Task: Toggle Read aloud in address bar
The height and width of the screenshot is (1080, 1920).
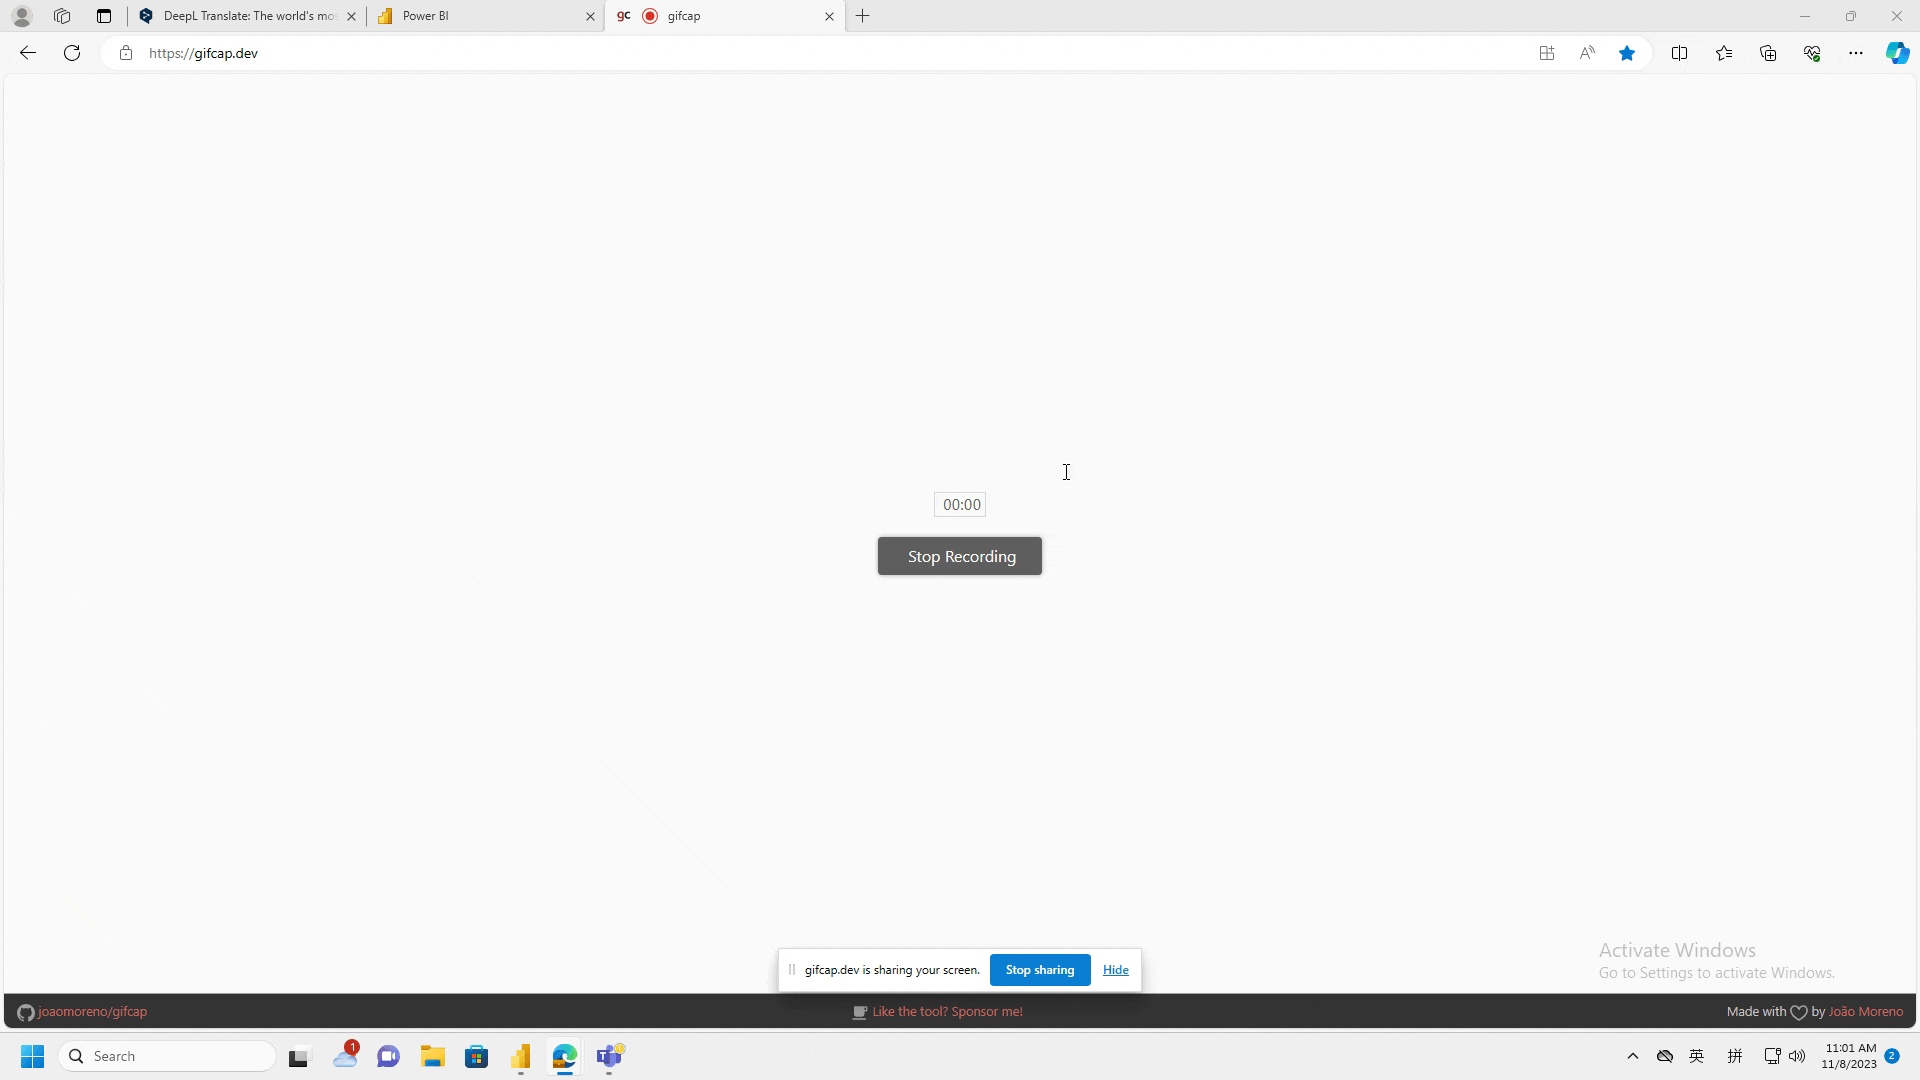Action: 1587,53
